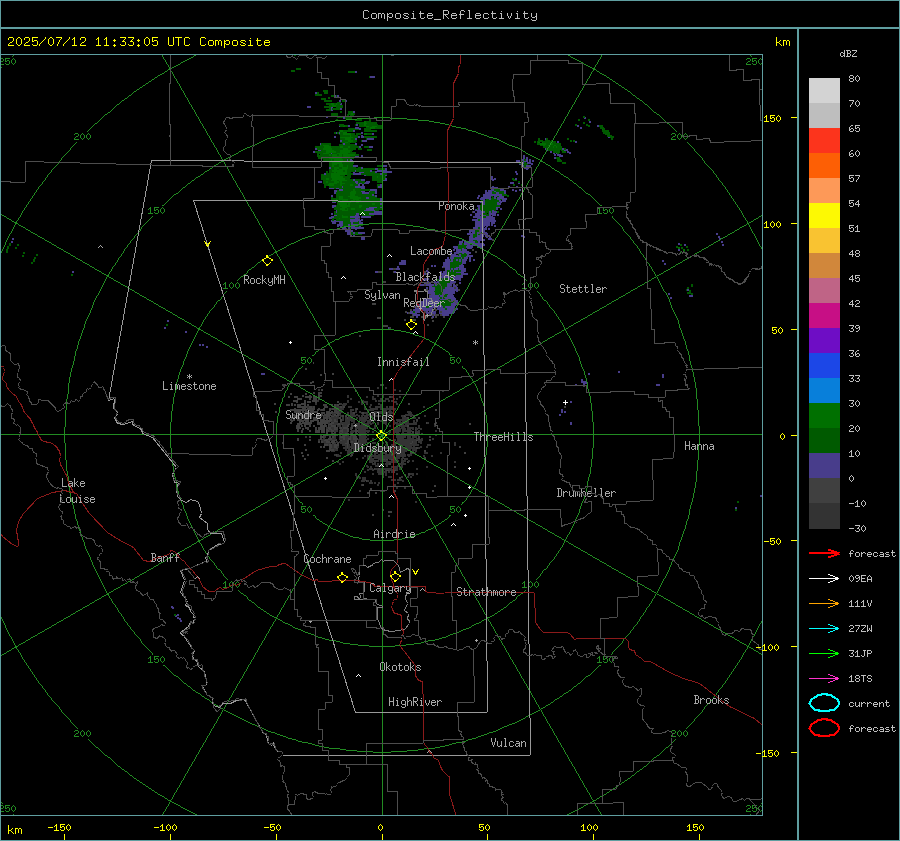Click the yellow diamond marker below Red Deer
This screenshot has height=841, width=900.
[x=411, y=325]
